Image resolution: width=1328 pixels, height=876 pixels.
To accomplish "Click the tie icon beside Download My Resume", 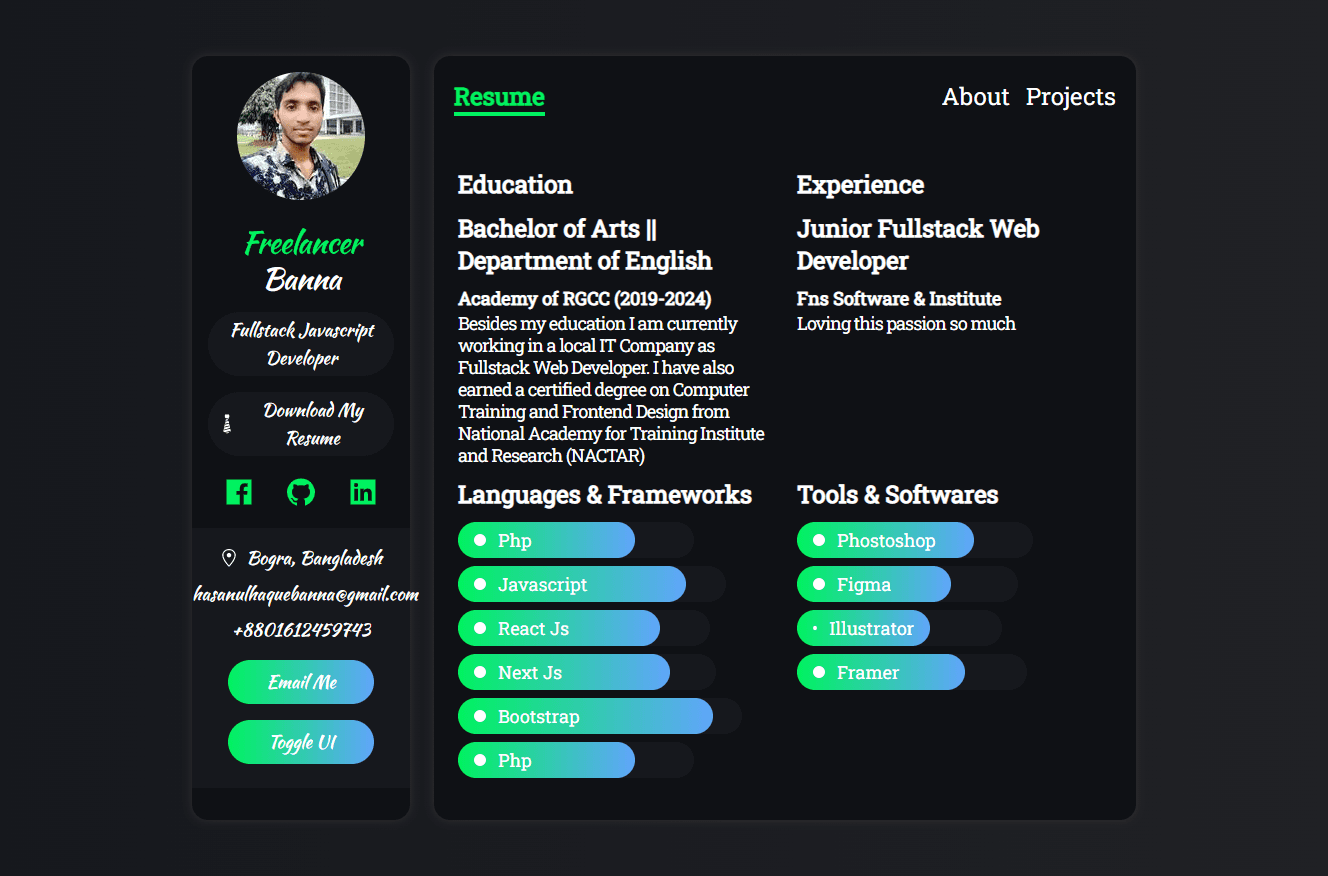I will coord(227,424).
